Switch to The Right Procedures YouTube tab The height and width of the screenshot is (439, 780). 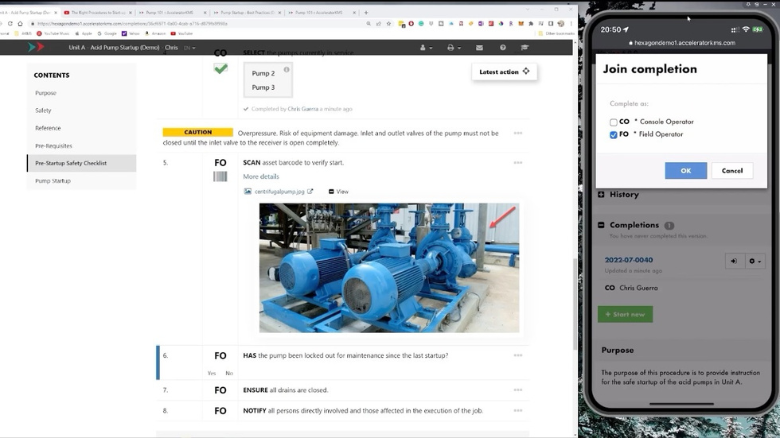(98, 12)
